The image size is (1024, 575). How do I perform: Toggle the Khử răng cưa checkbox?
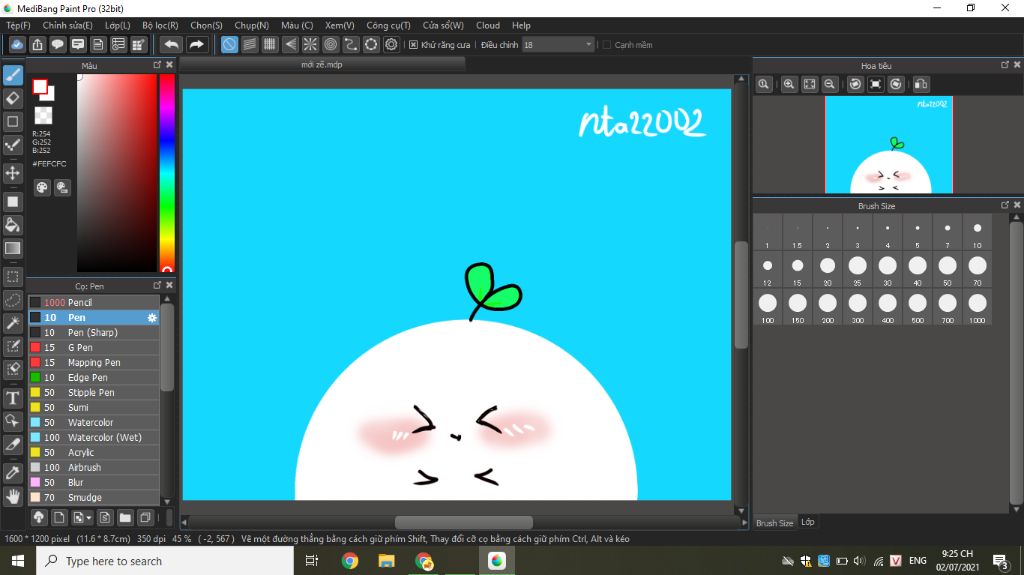pos(413,44)
